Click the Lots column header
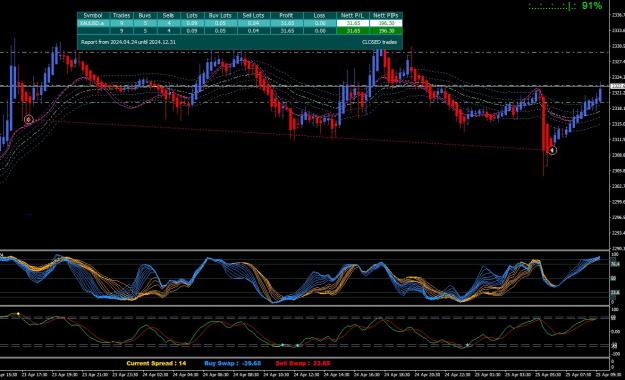 click(192, 16)
